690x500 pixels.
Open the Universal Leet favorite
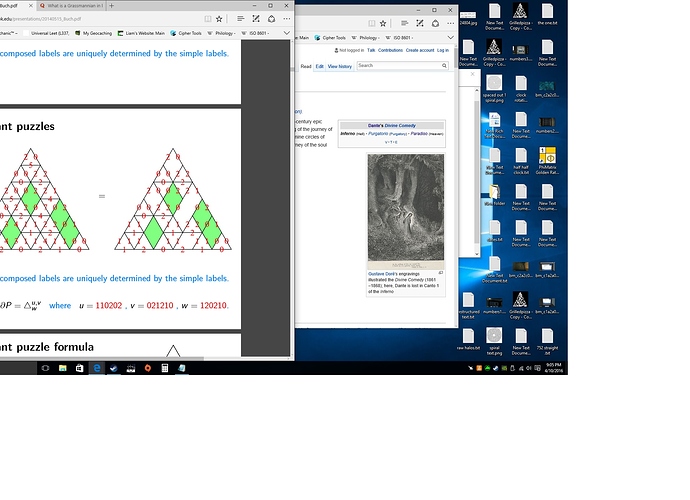(x=46, y=33)
